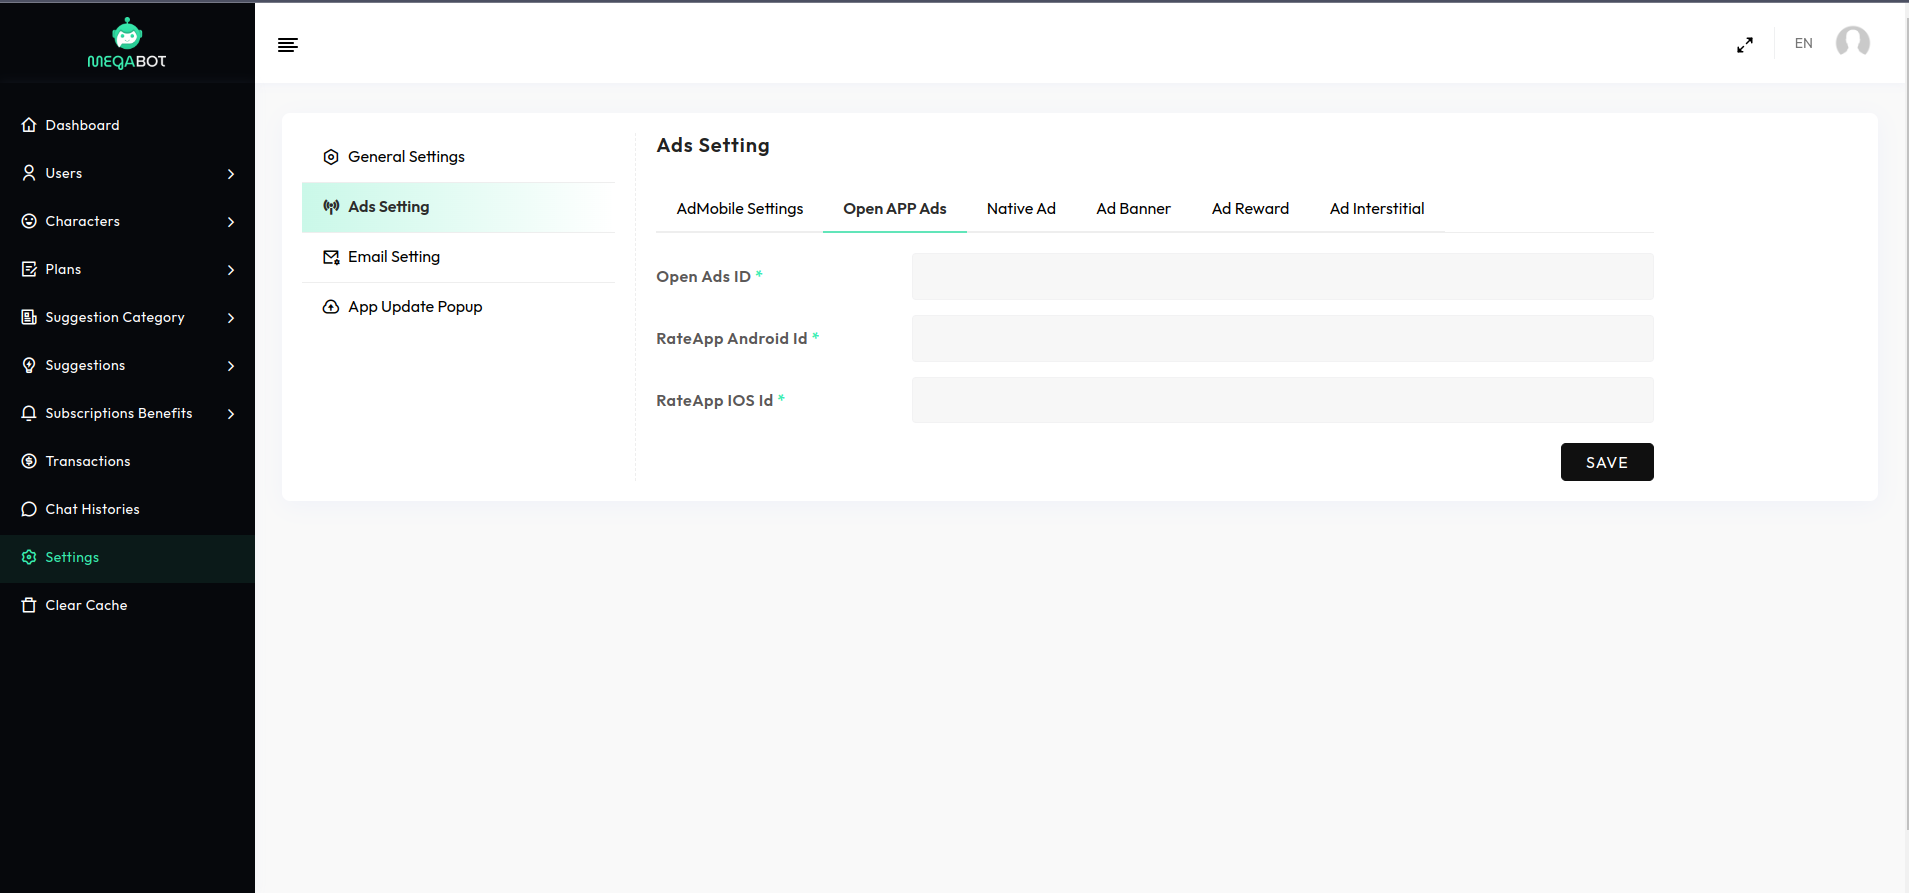Focus the Open Ads ID field
1909x893 pixels.
point(1282,276)
